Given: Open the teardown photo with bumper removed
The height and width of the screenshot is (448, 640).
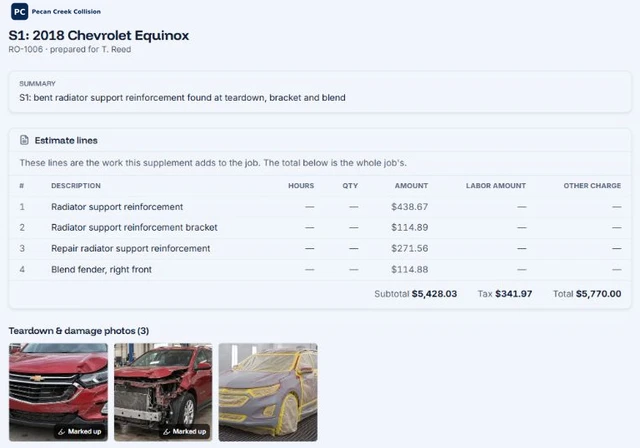Looking at the screenshot, I should (163, 392).
